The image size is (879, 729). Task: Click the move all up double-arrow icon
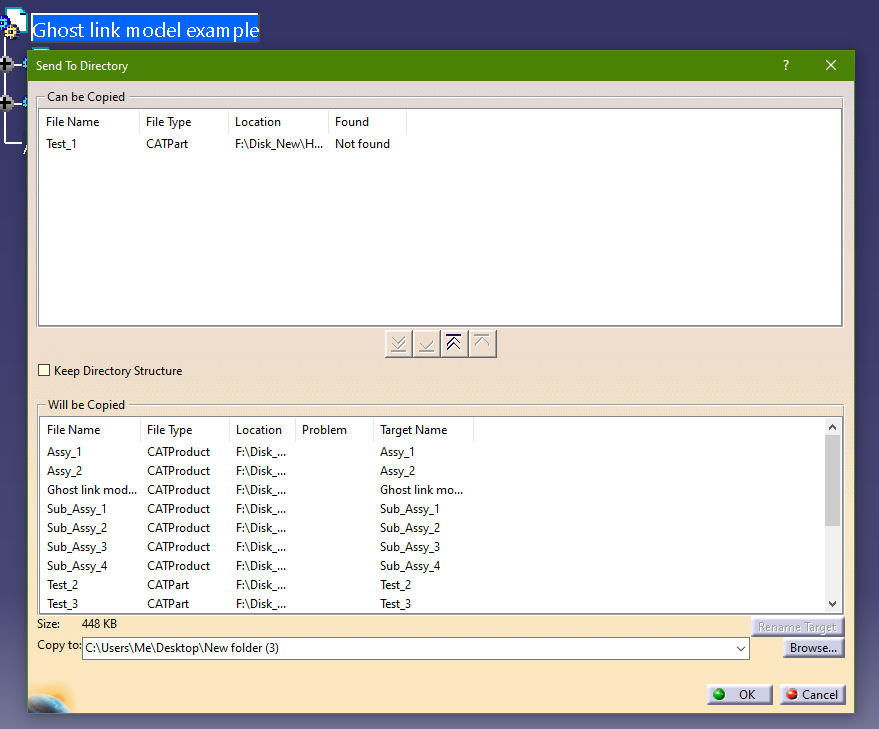pyautogui.click(x=454, y=343)
